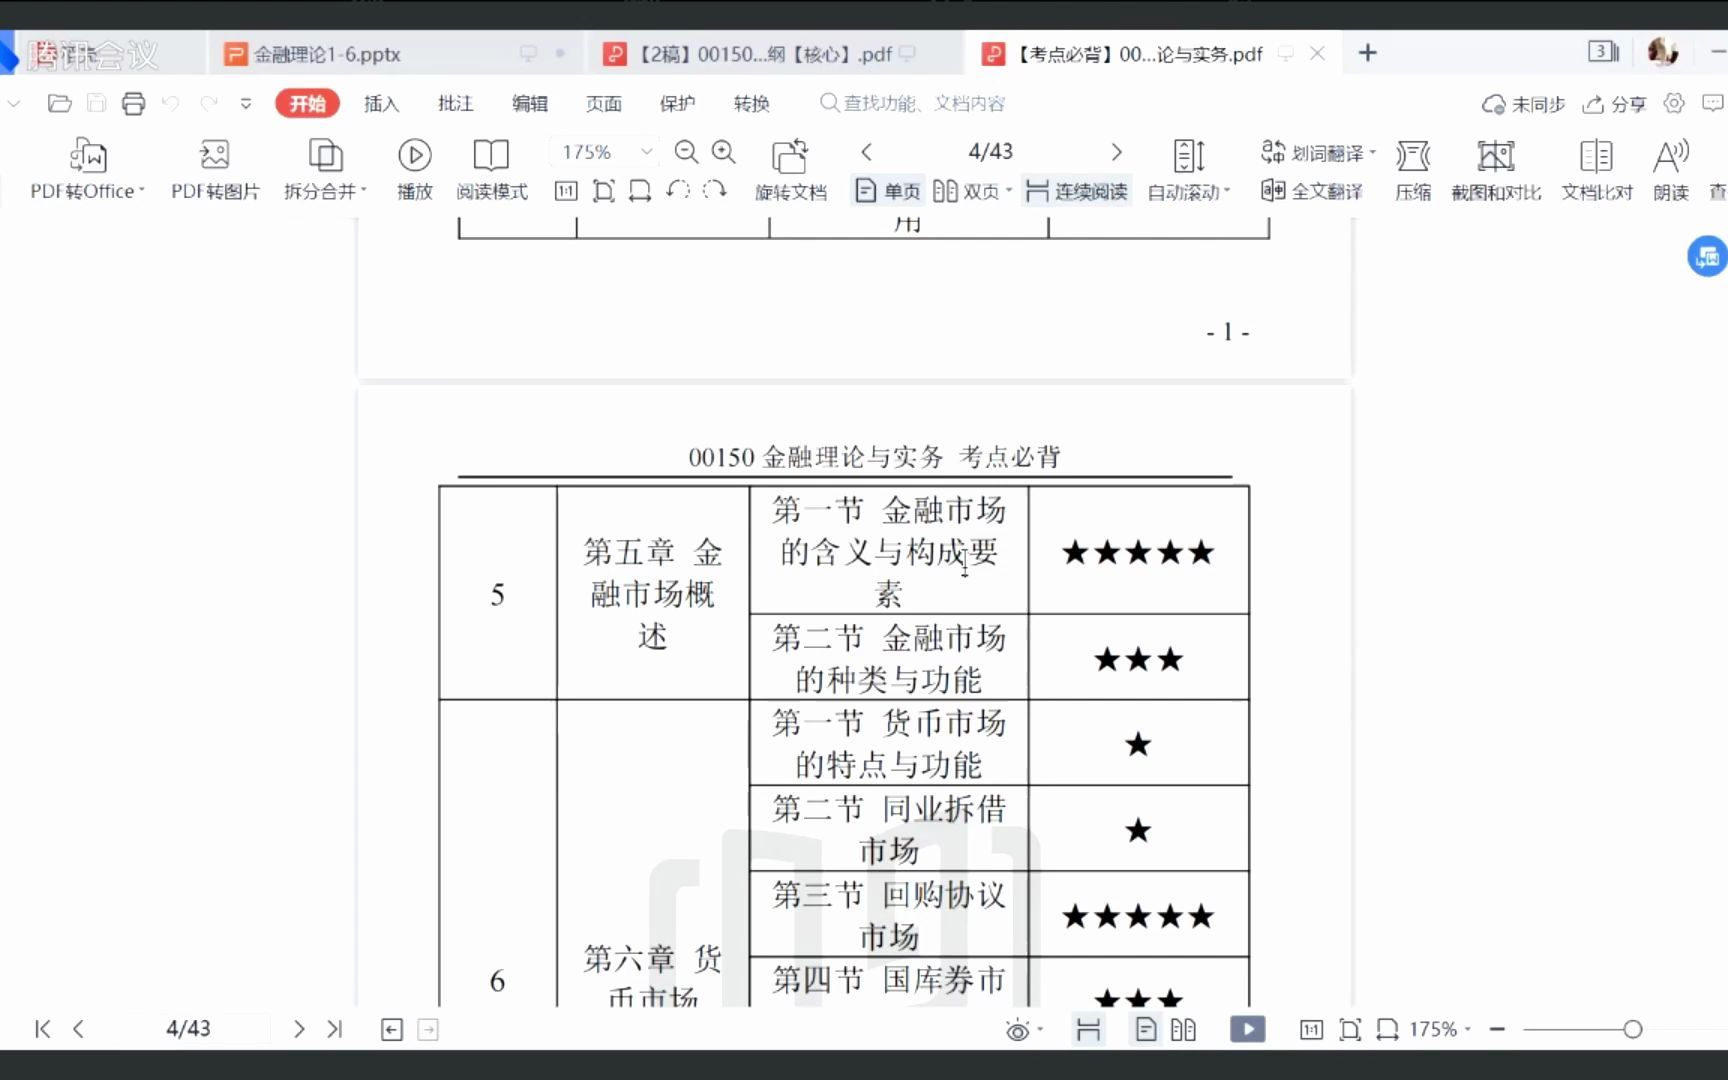The width and height of the screenshot is (1728, 1080).
Task: Toggle 连续阅读 continuous reading
Action: (1076, 191)
